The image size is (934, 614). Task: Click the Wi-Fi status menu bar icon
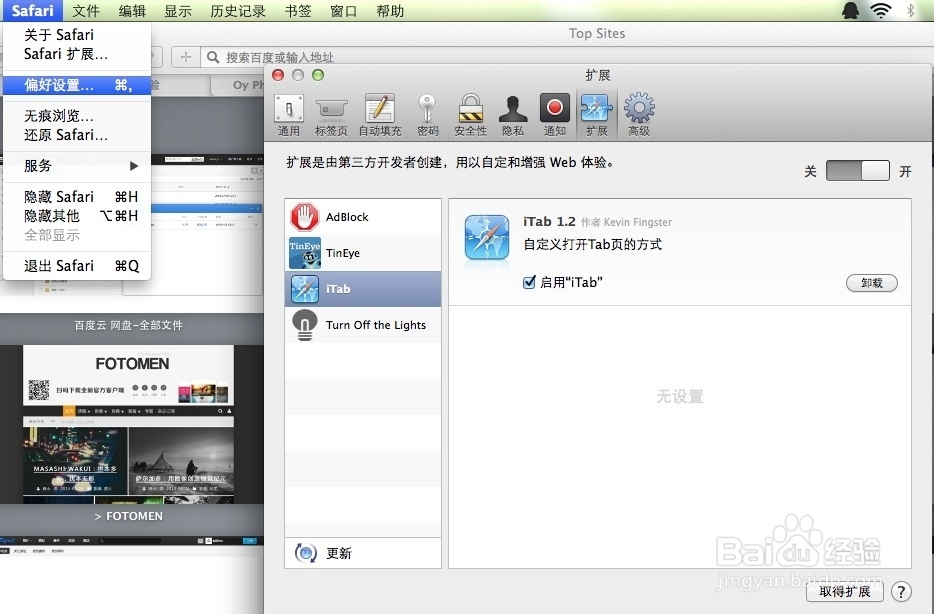click(x=880, y=10)
